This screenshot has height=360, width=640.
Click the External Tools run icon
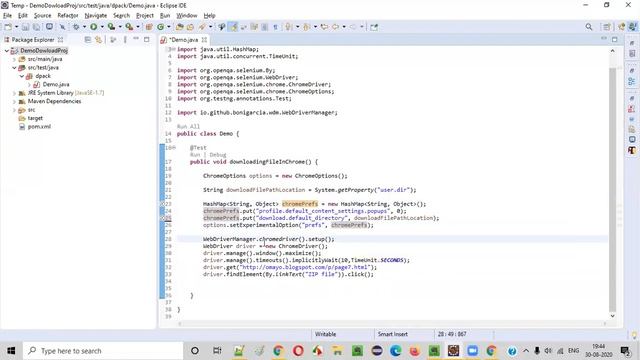(129, 27)
